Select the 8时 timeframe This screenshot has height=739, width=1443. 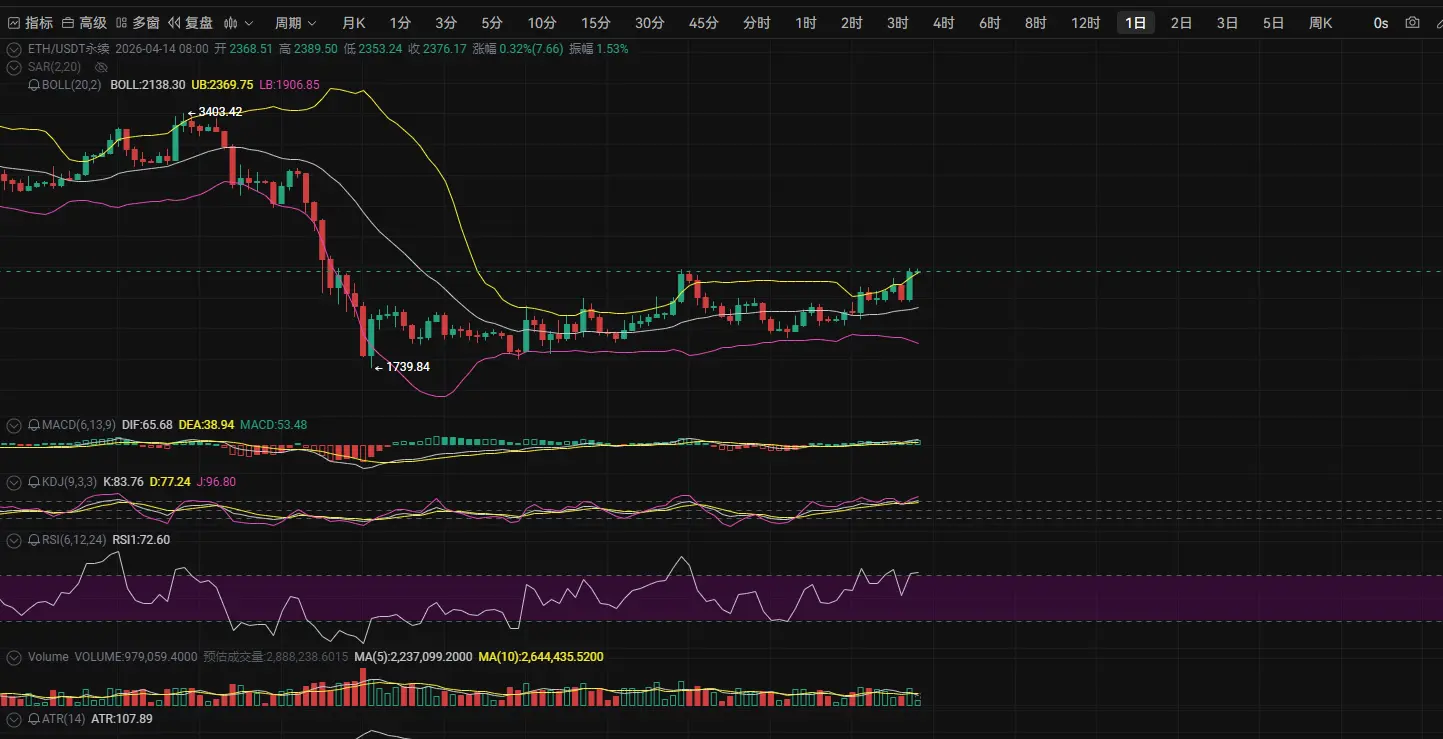[1036, 22]
